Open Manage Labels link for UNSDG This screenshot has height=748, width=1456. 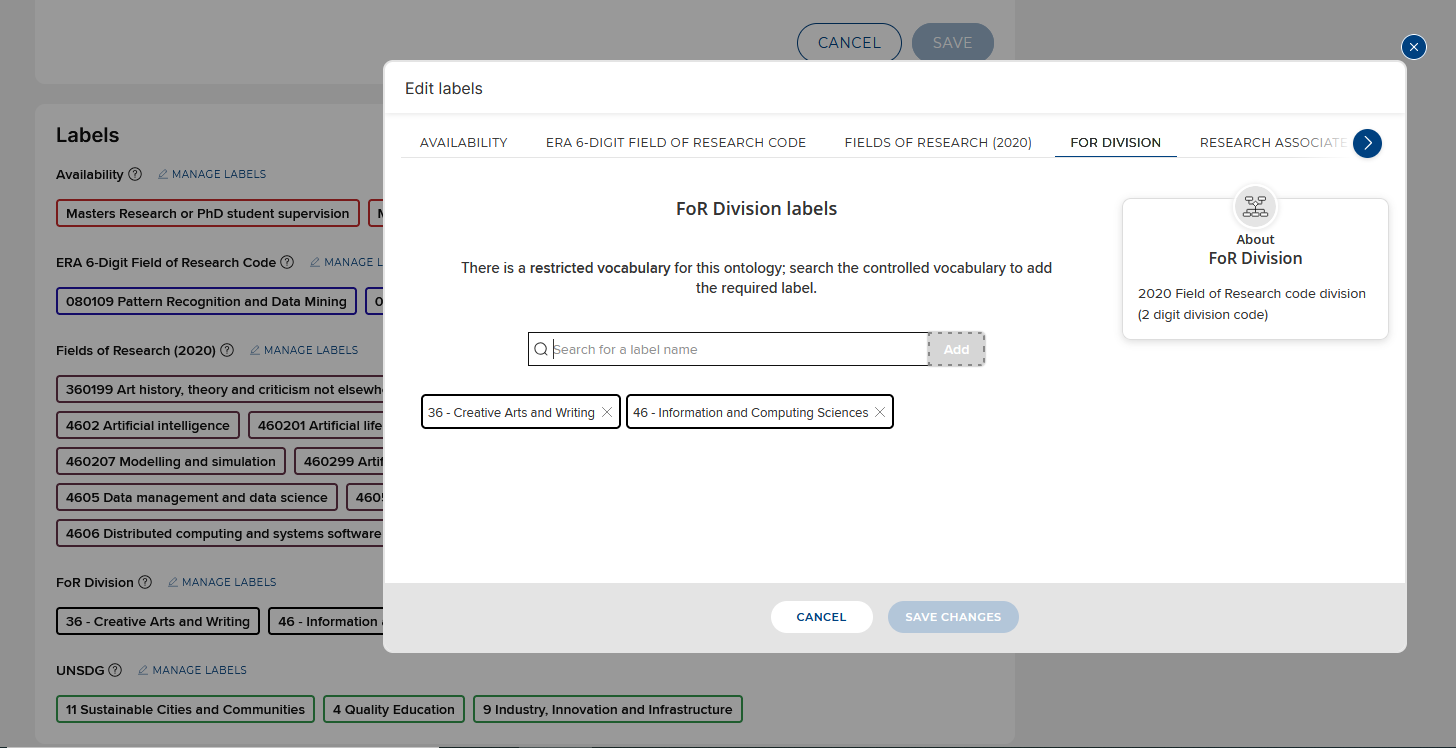tap(192, 670)
